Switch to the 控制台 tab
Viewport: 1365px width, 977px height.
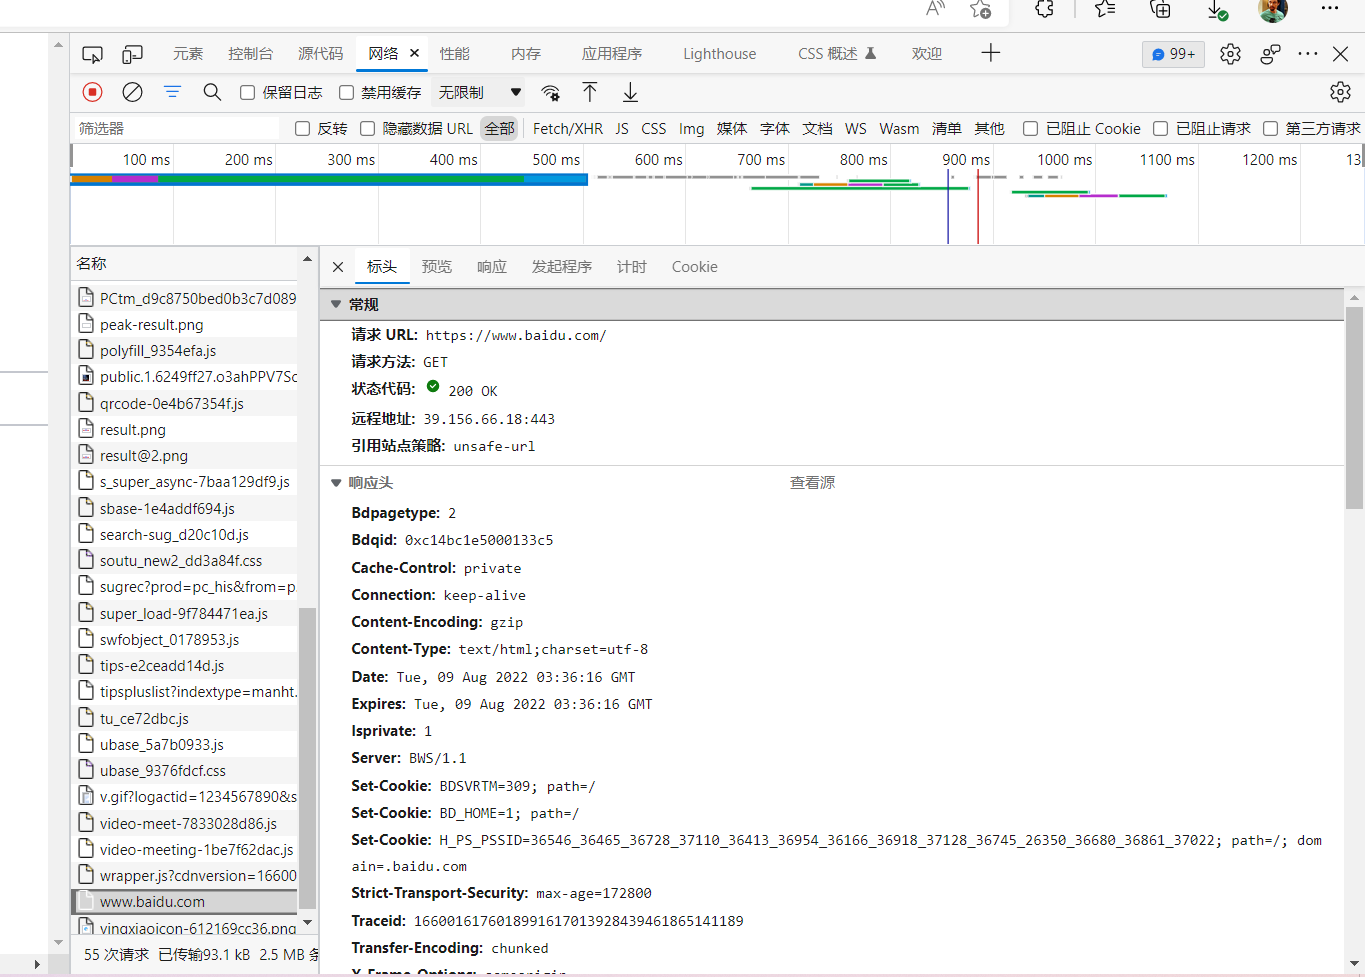coord(250,54)
